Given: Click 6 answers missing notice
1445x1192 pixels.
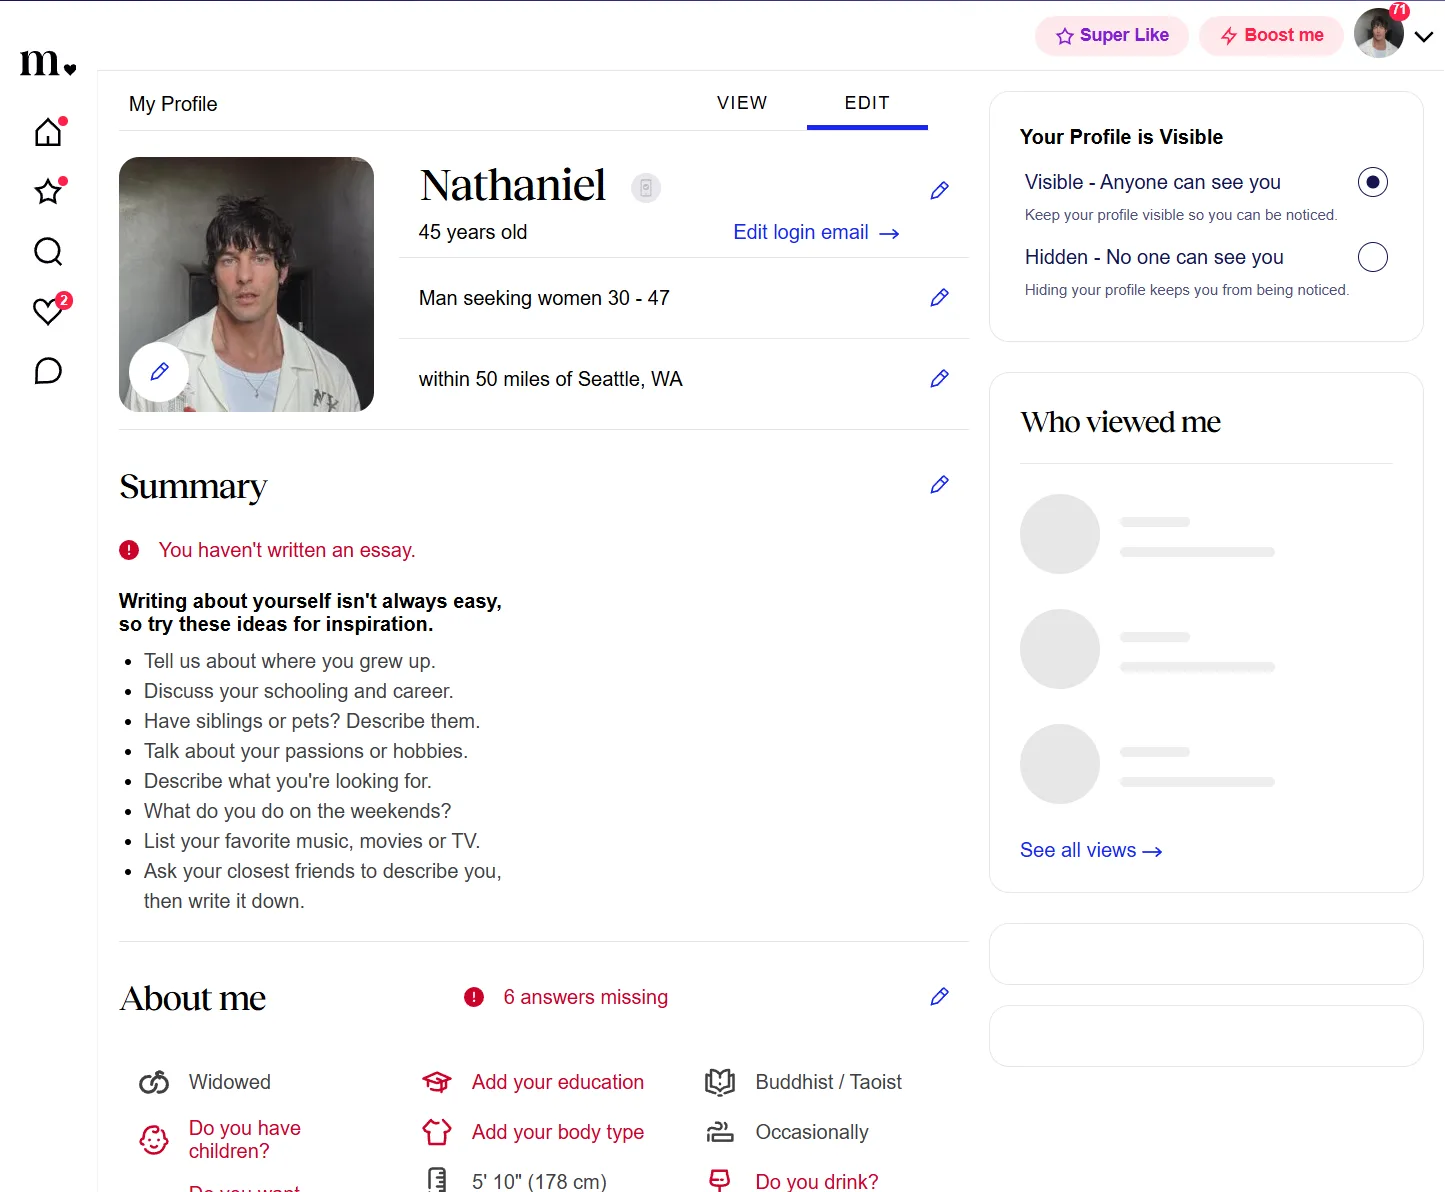Looking at the screenshot, I should tap(586, 997).
